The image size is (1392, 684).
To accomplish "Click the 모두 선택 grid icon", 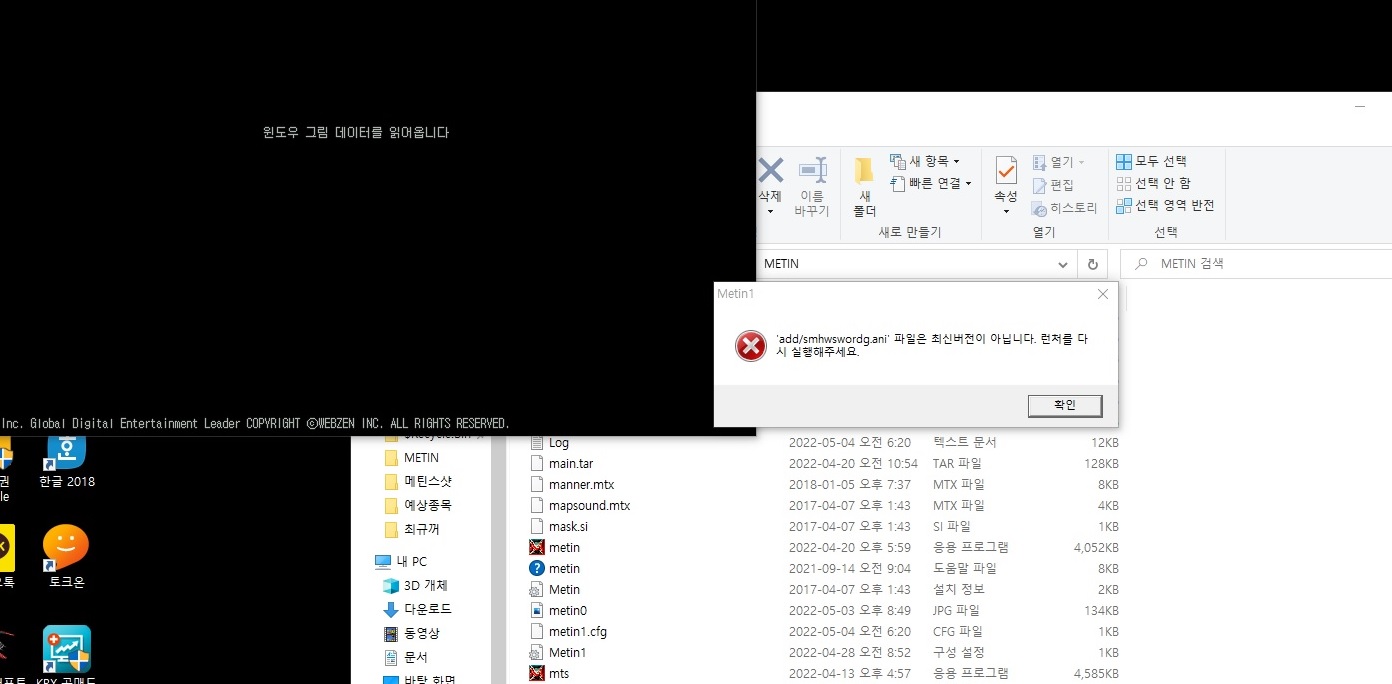I will pos(1123,161).
